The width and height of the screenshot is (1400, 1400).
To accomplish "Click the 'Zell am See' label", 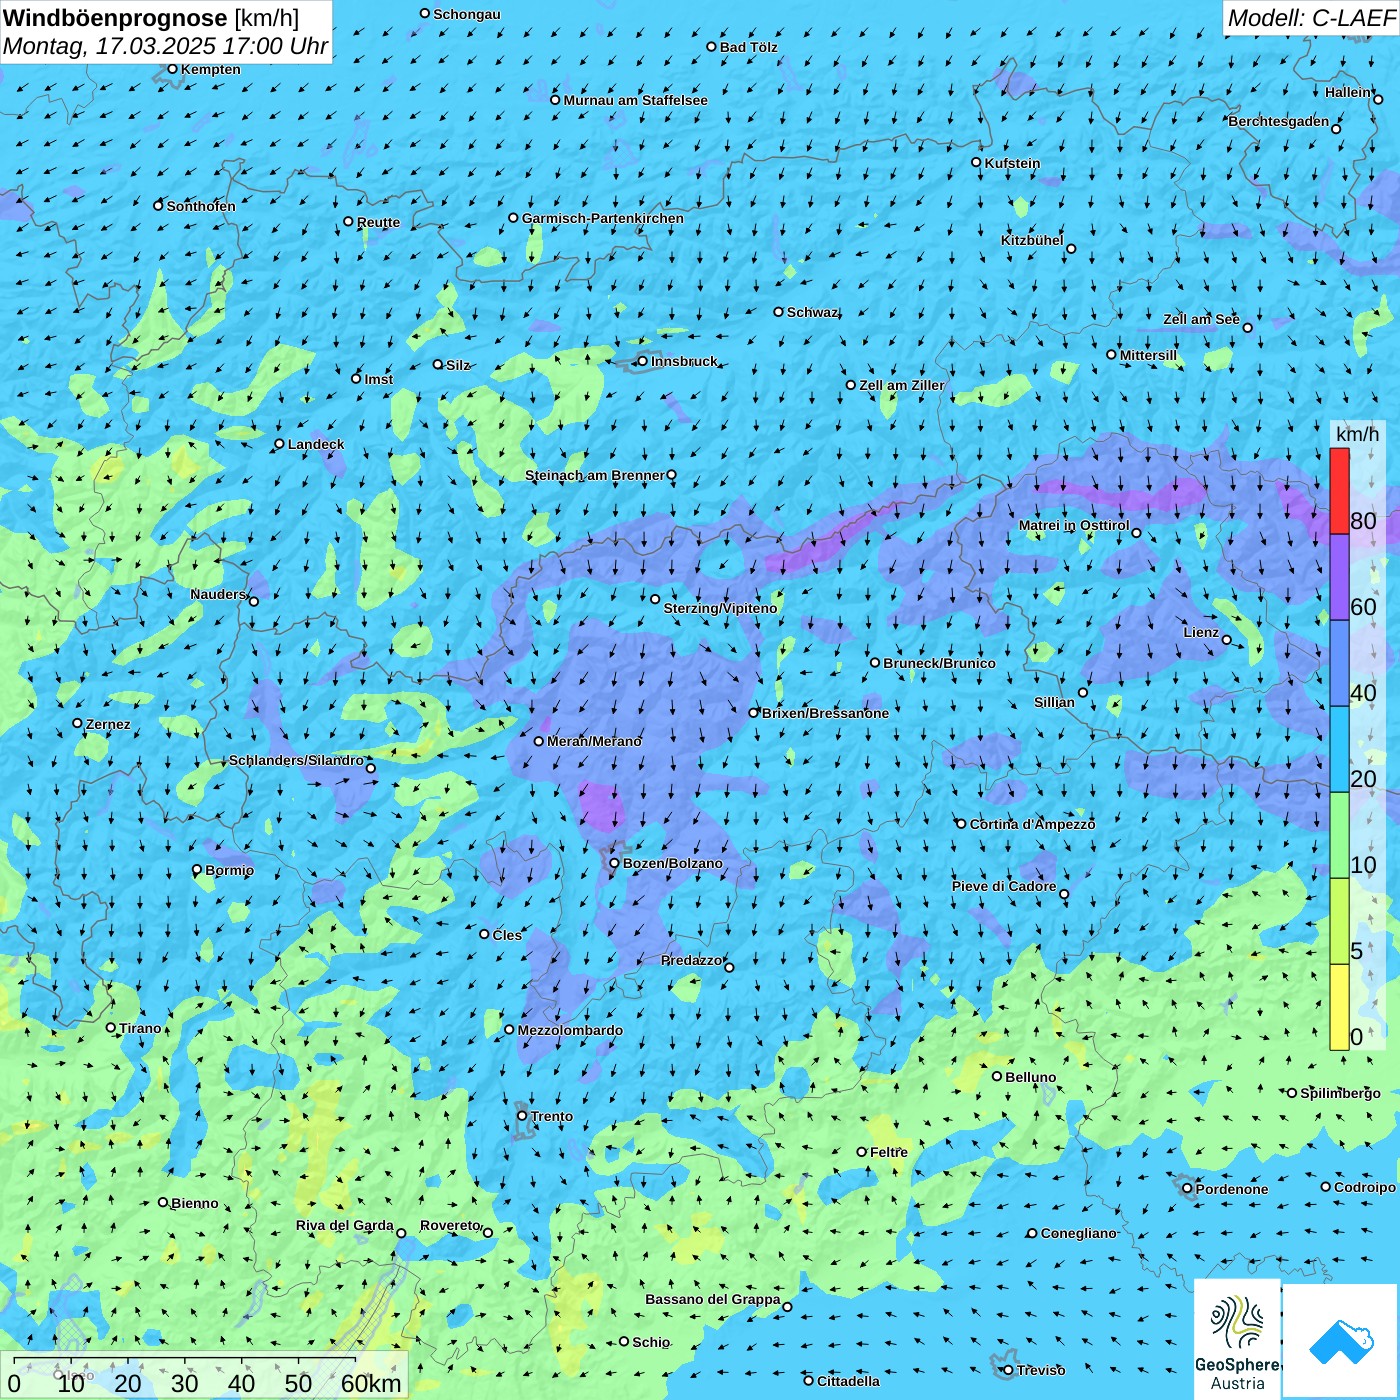I will pyautogui.click(x=1201, y=319).
